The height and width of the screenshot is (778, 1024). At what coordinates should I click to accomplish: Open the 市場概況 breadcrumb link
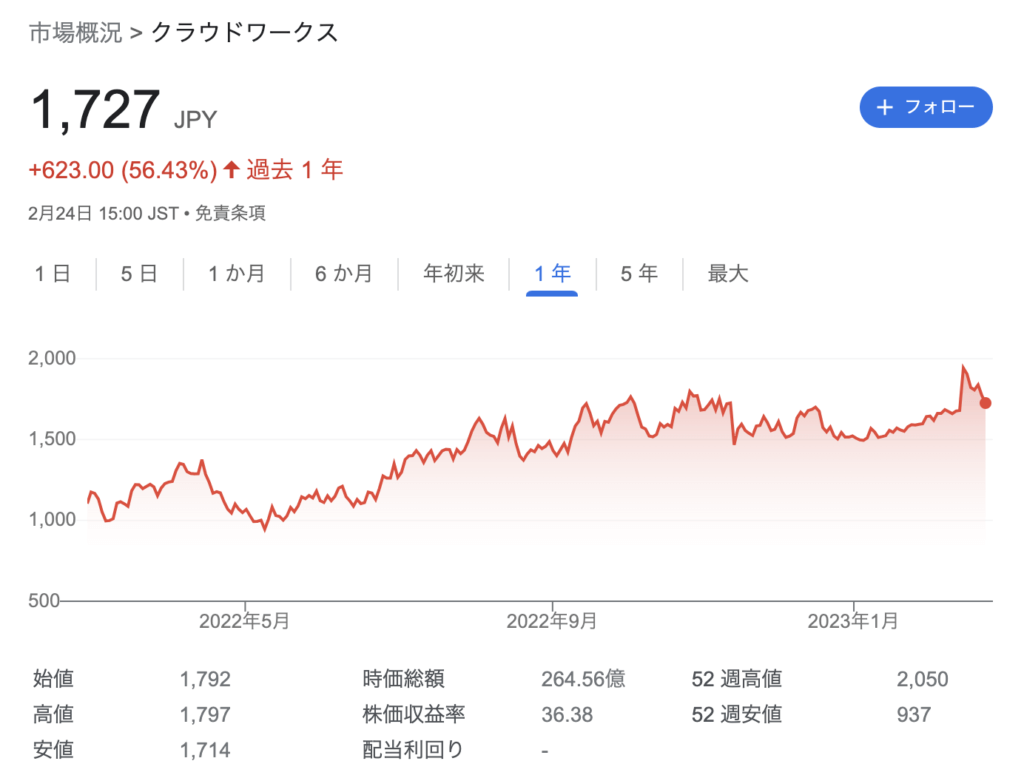point(75,32)
